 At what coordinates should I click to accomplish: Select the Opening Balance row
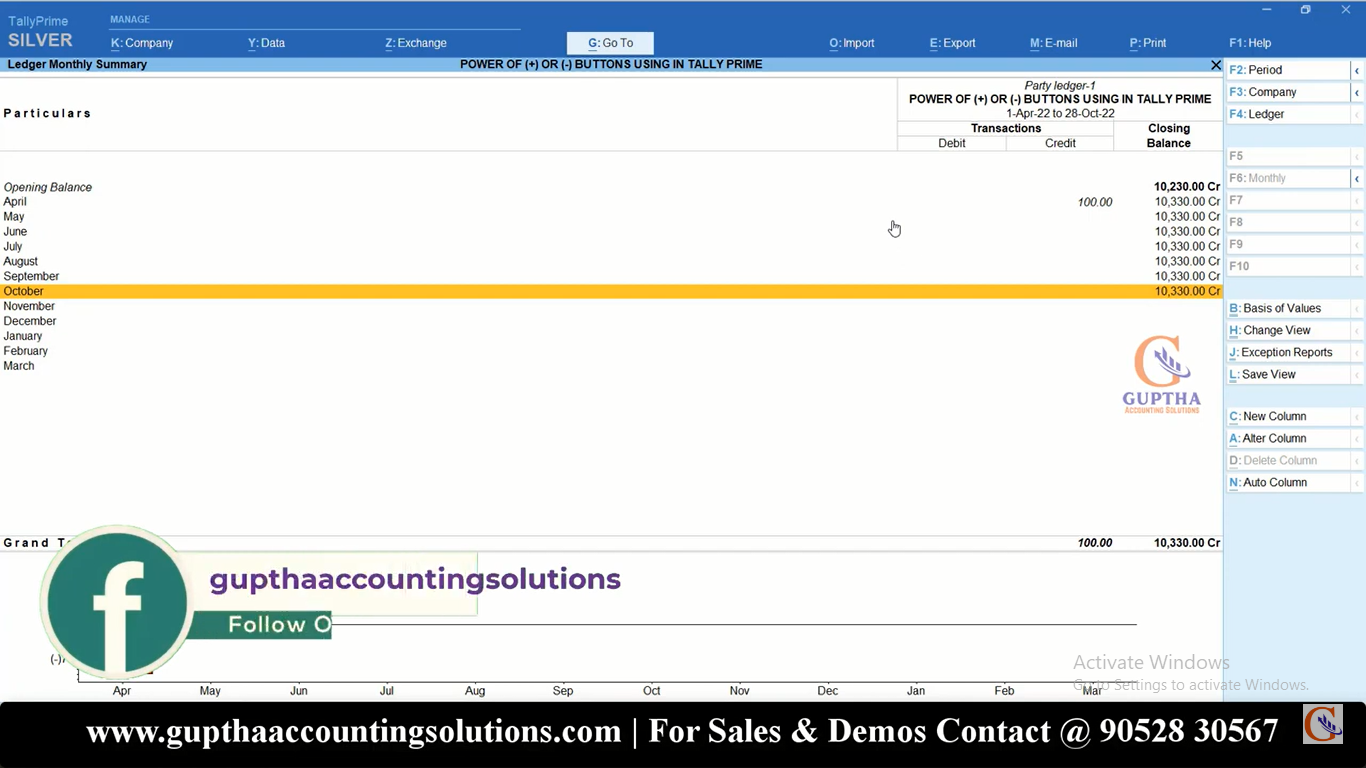[x=611, y=187]
